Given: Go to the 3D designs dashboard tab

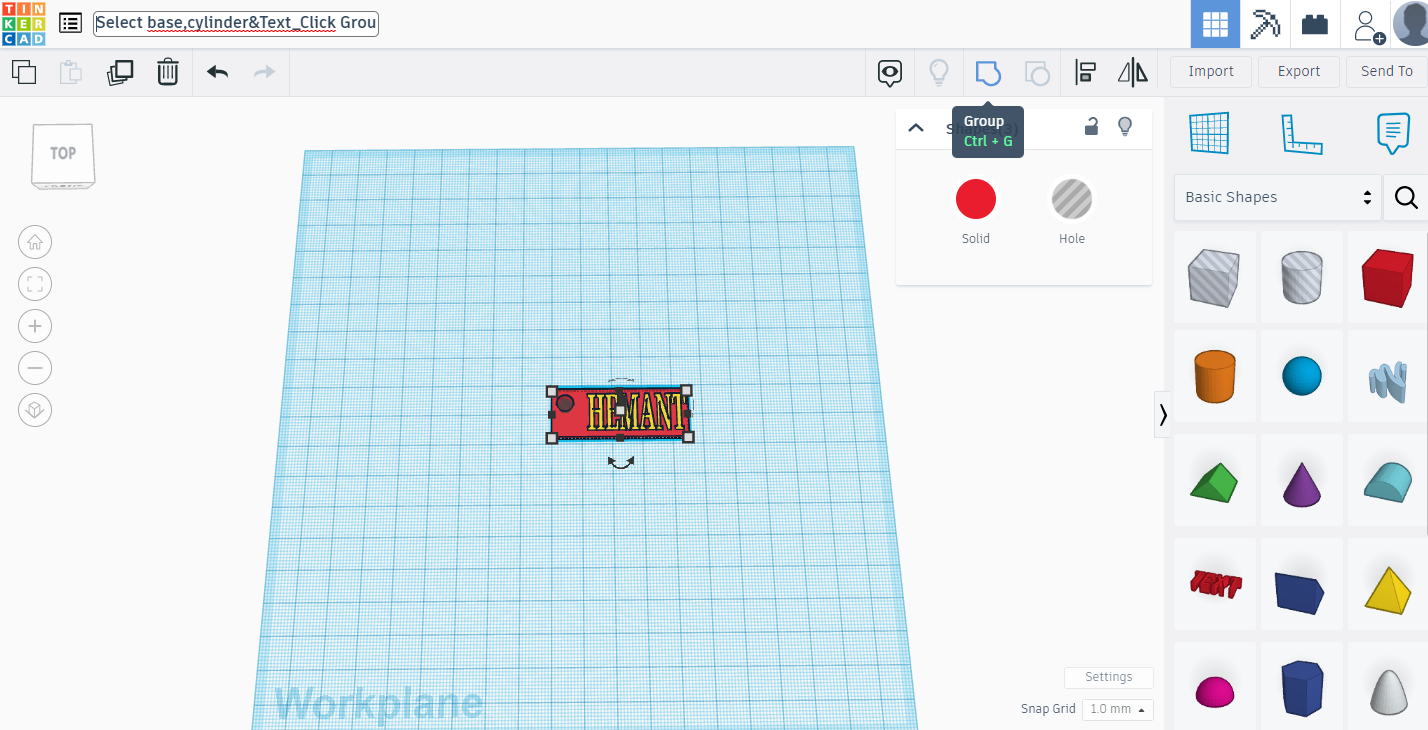Looking at the screenshot, I should tap(1214, 22).
